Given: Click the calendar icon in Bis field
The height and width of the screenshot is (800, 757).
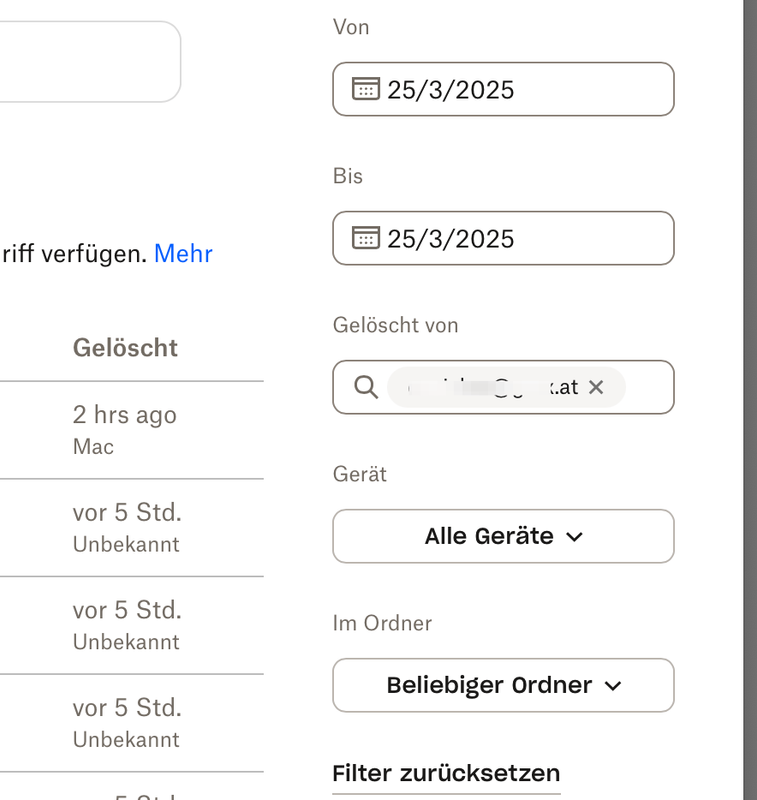Looking at the screenshot, I should click(x=366, y=238).
